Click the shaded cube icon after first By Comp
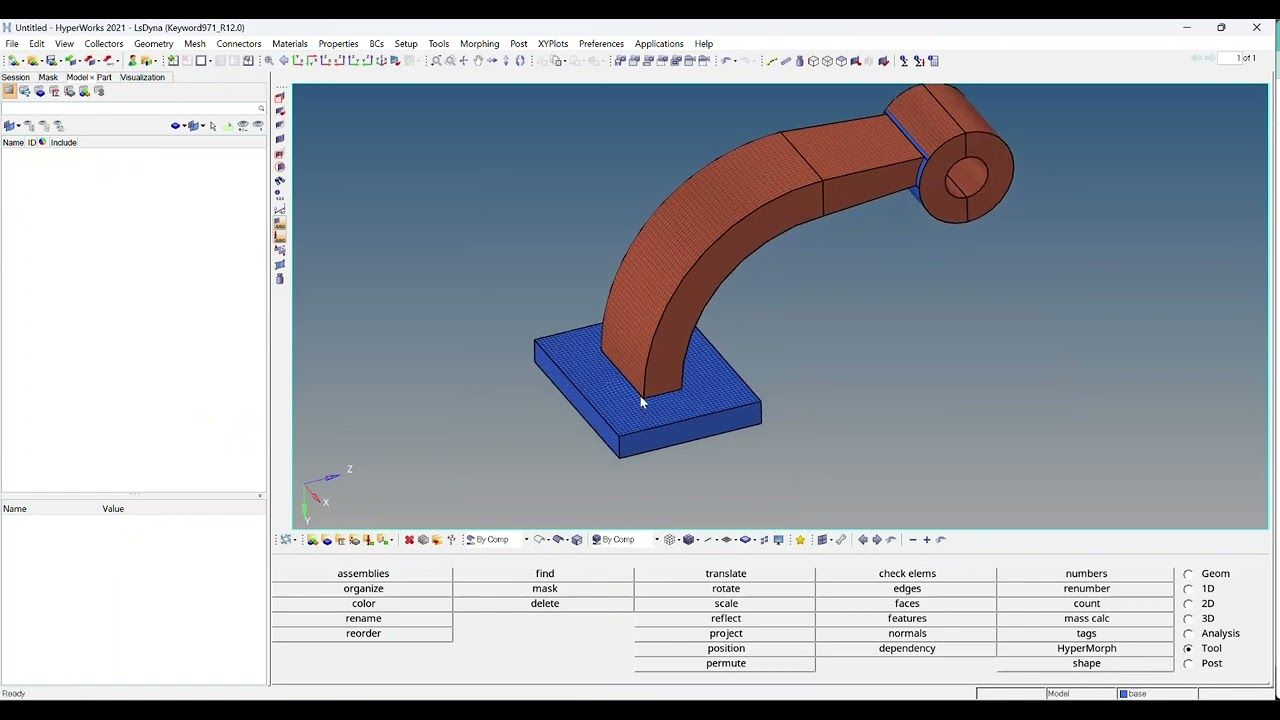Image resolution: width=1280 pixels, height=720 pixels. click(x=577, y=540)
